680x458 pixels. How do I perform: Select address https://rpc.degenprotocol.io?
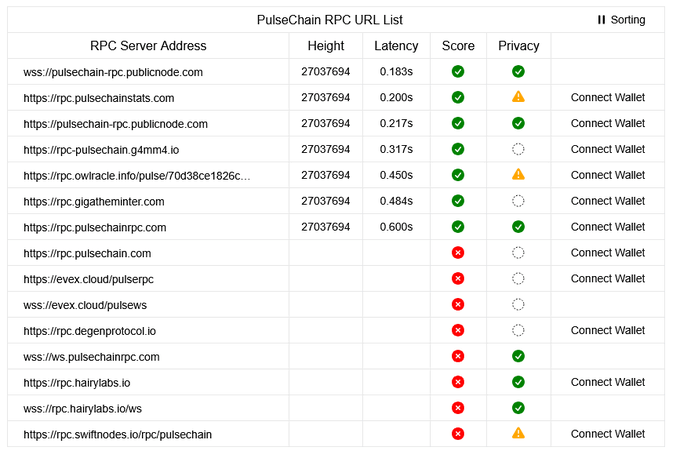pyautogui.click(x=89, y=331)
